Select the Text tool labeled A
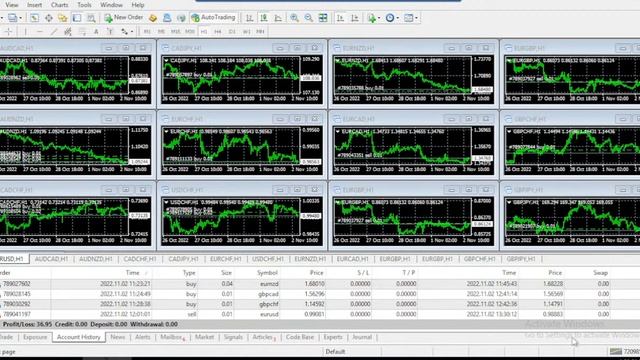This screenshot has width=640, height=360. click(x=96, y=31)
